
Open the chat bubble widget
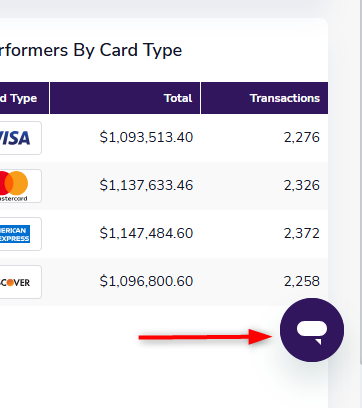tap(312, 330)
